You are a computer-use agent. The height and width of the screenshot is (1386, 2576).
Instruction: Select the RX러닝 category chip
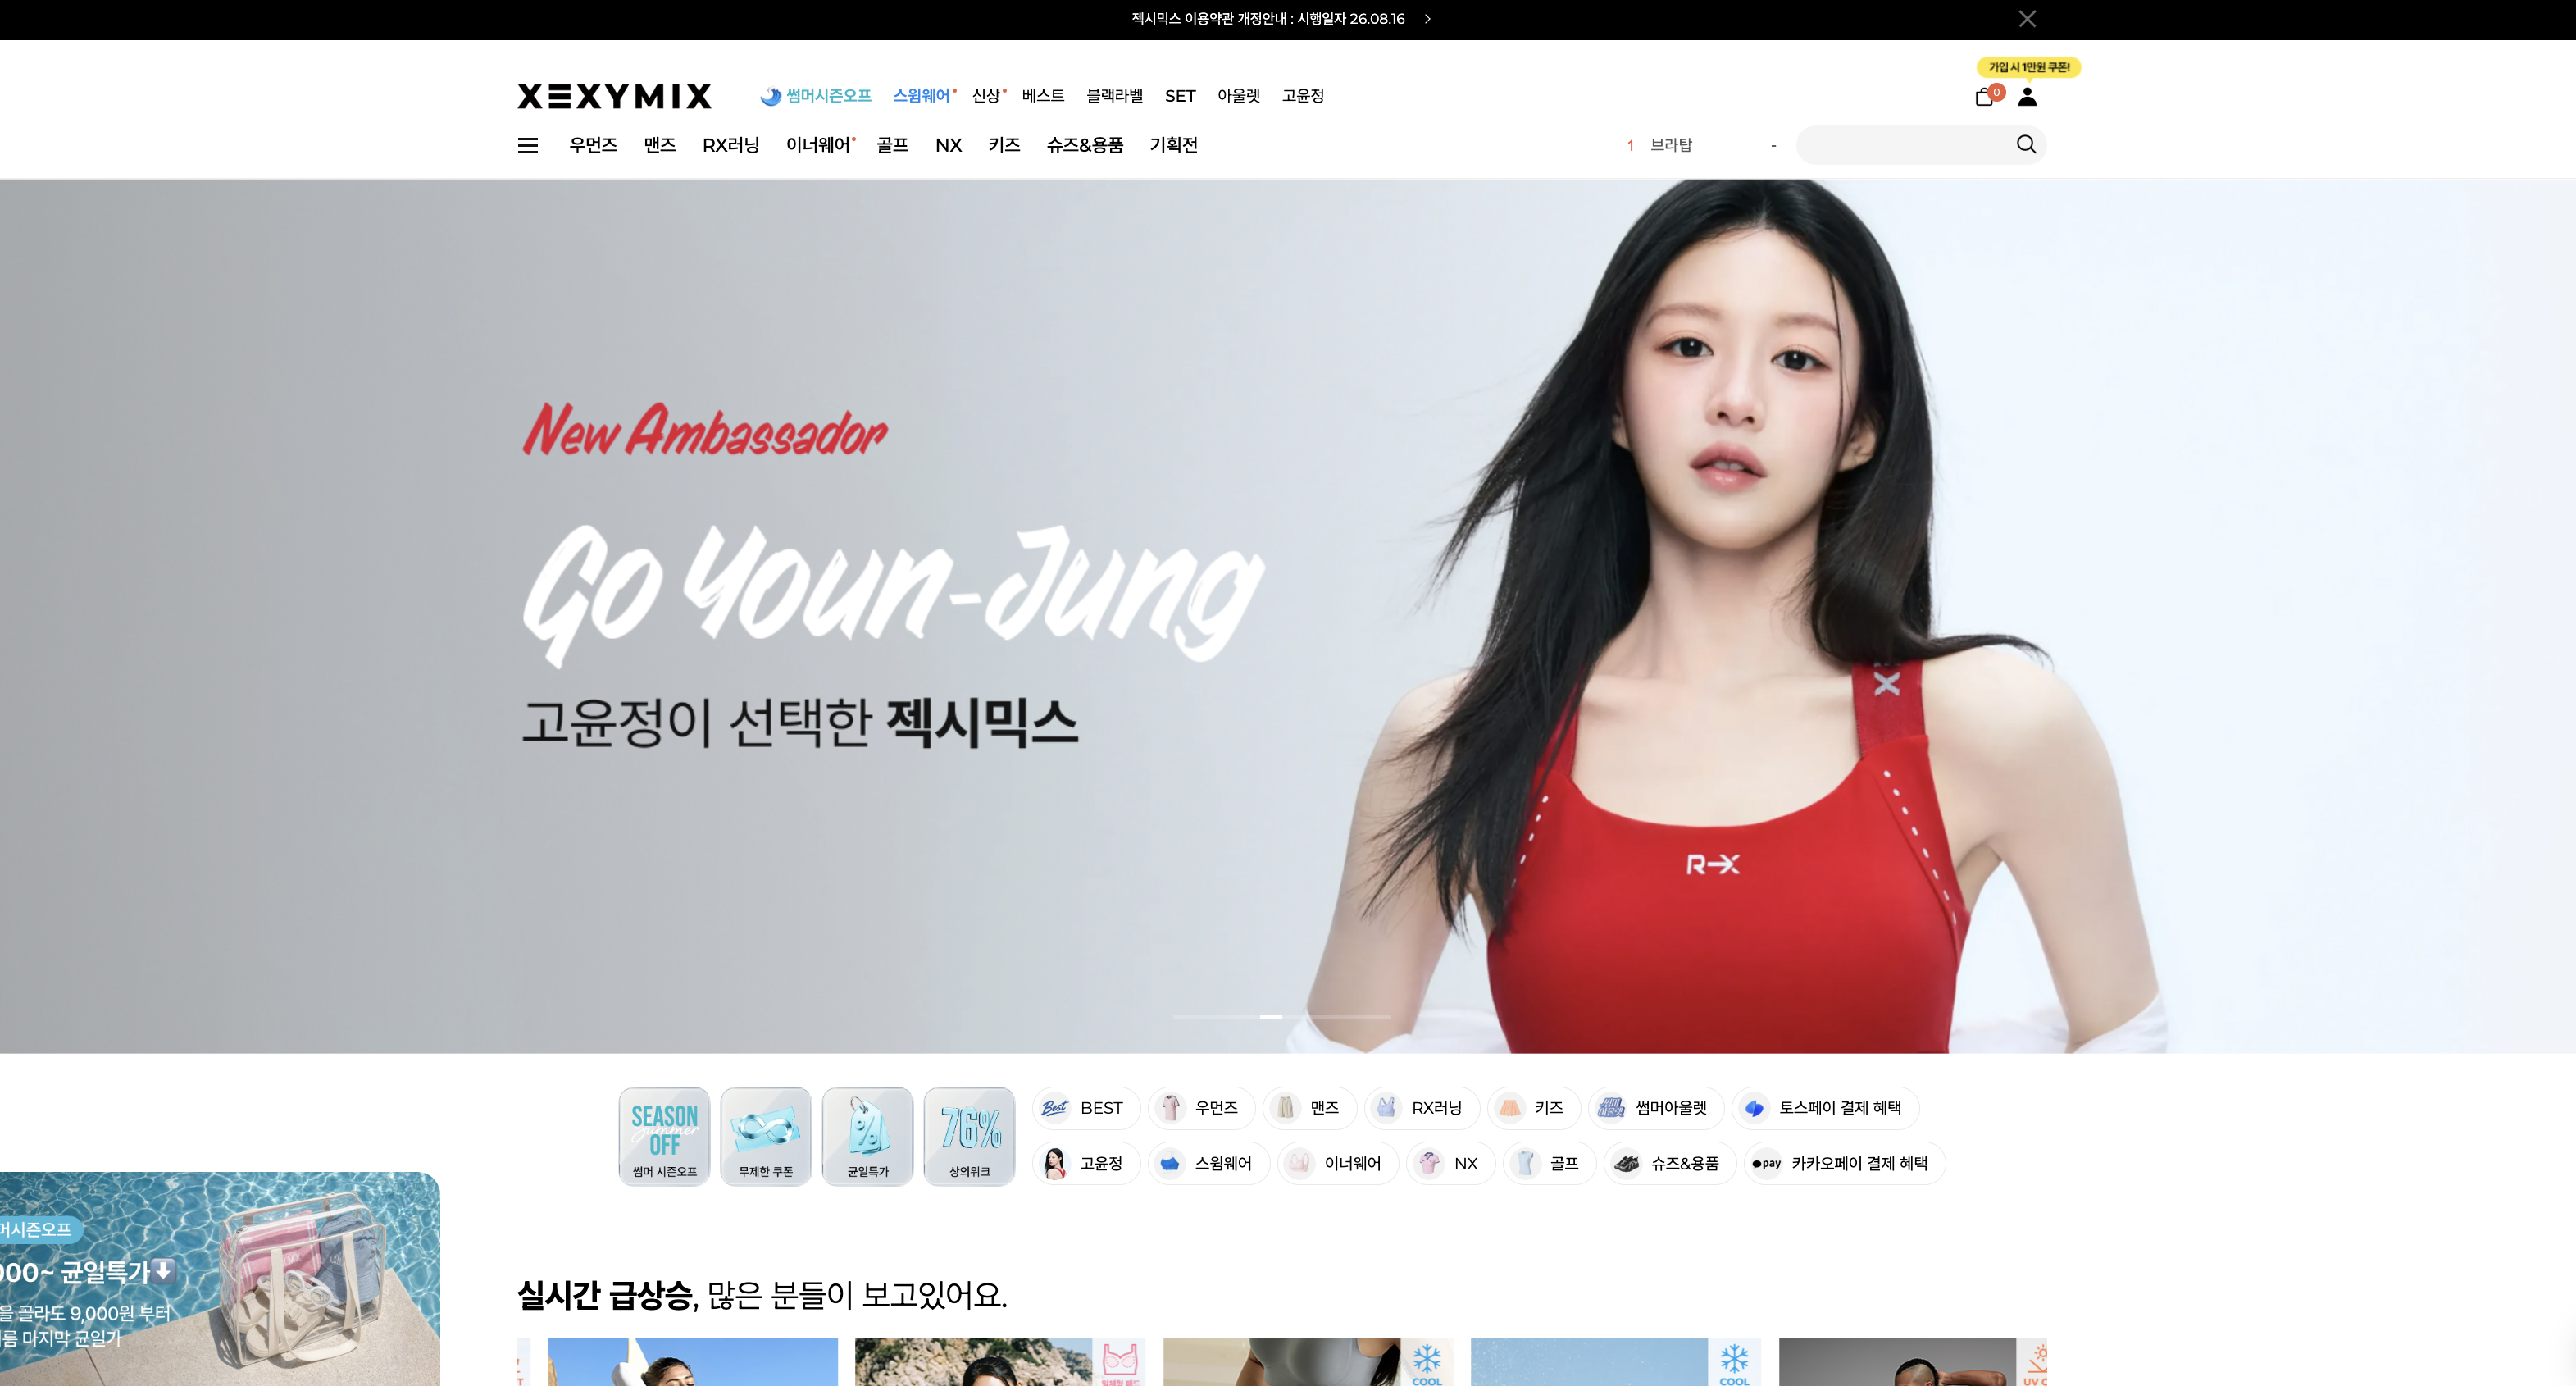(1422, 1108)
